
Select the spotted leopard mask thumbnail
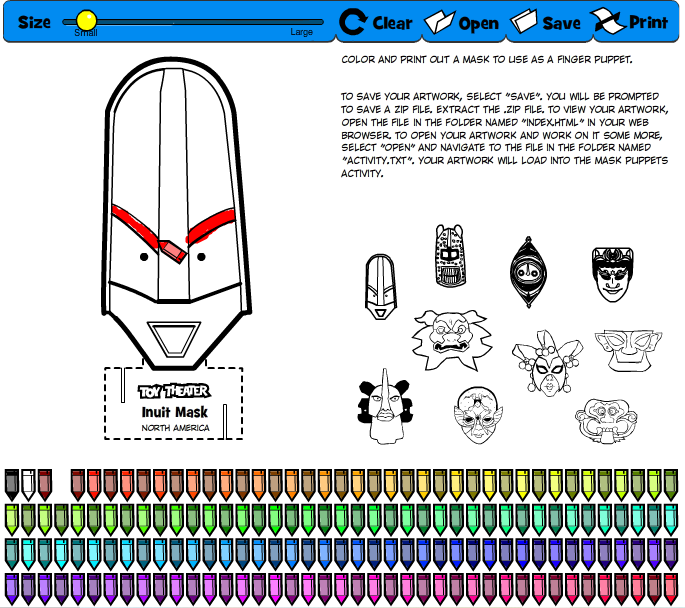click(450, 256)
